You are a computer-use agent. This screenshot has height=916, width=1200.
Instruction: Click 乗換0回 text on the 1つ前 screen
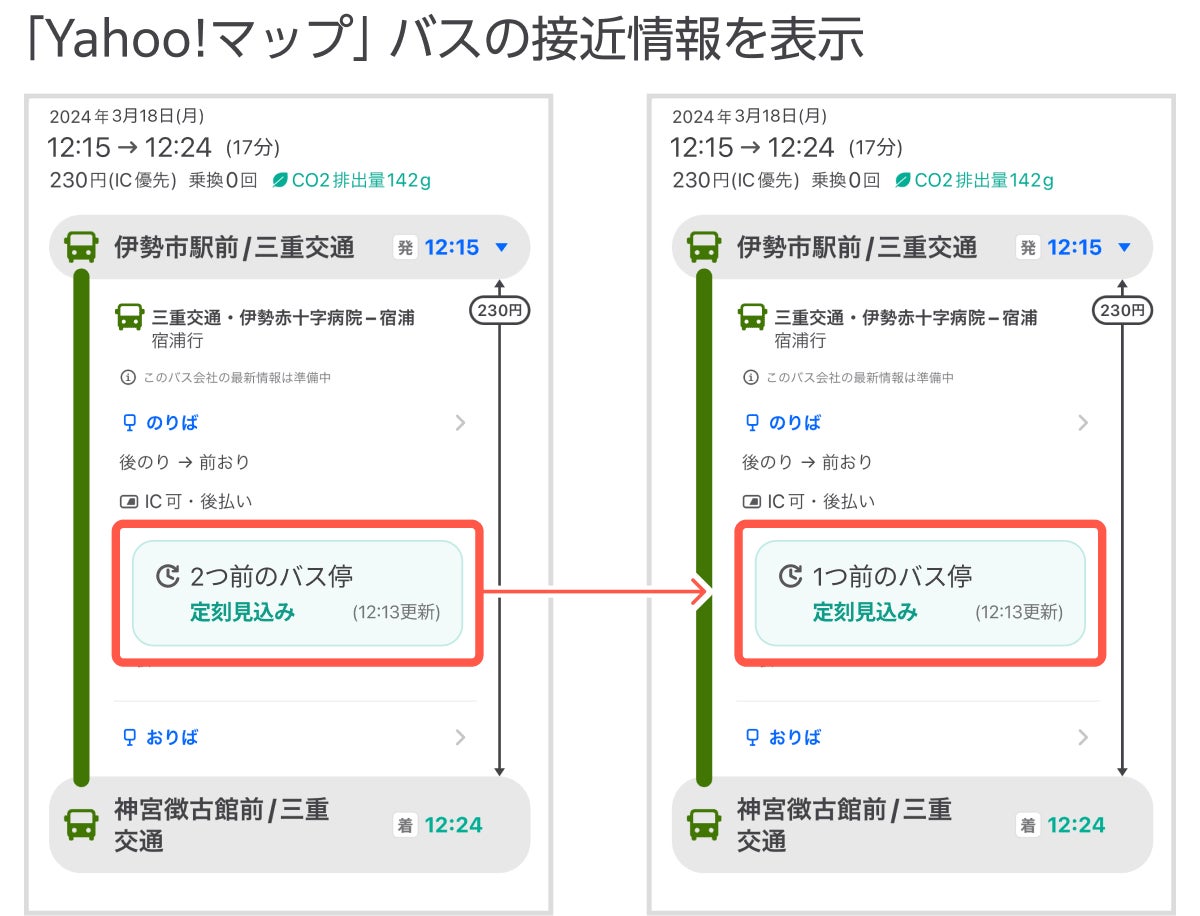(846, 180)
